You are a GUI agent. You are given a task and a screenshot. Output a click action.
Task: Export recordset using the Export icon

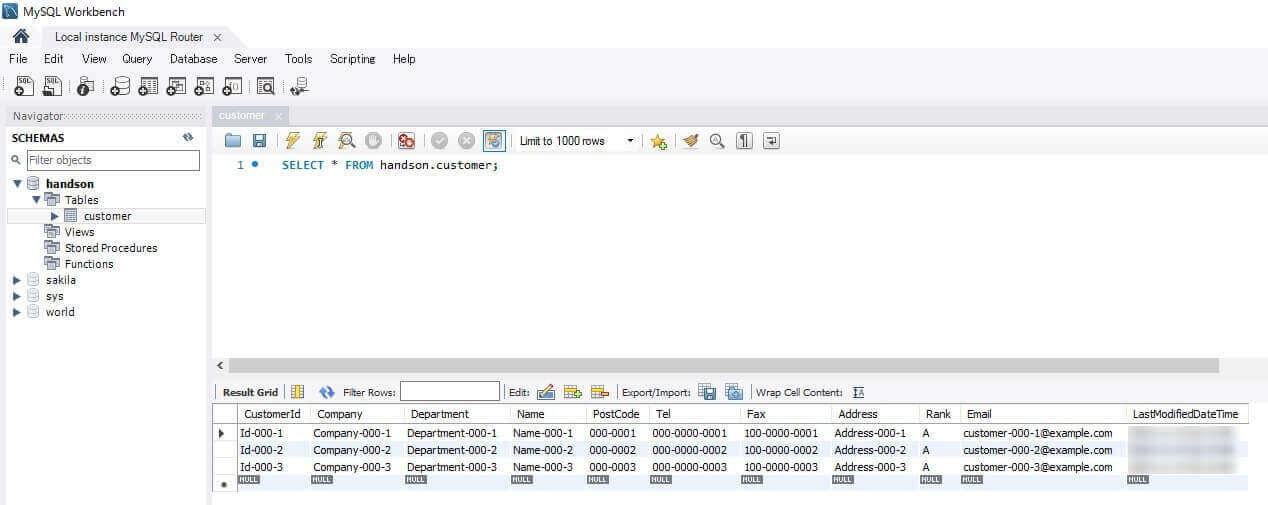(x=707, y=392)
